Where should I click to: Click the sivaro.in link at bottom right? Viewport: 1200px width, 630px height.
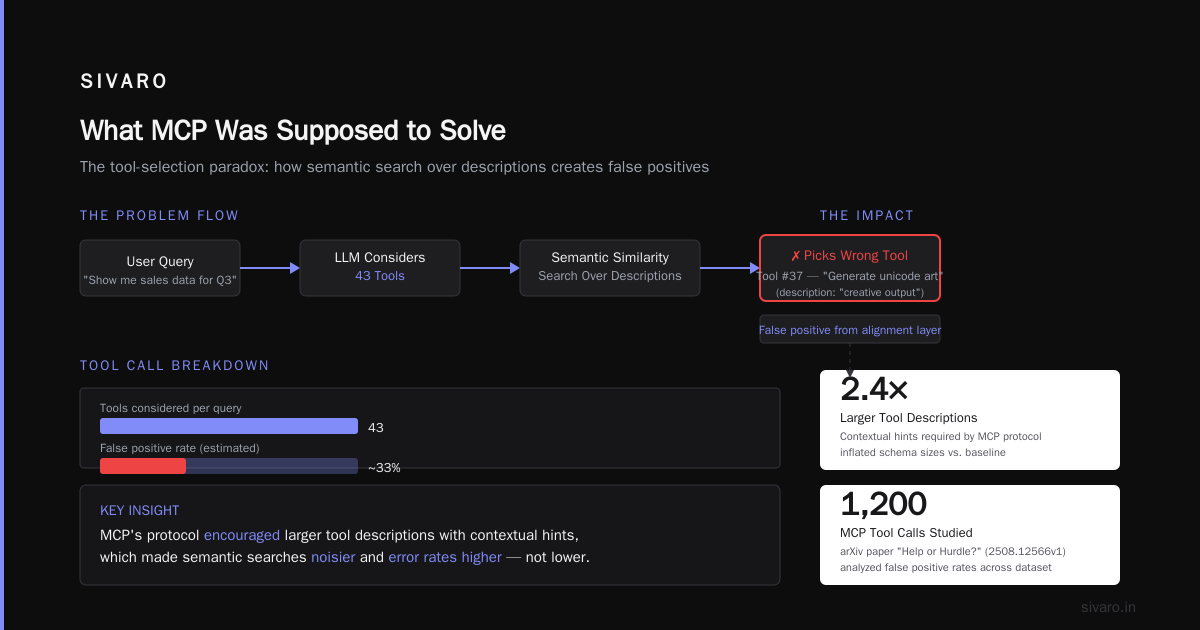[x=1108, y=607]
